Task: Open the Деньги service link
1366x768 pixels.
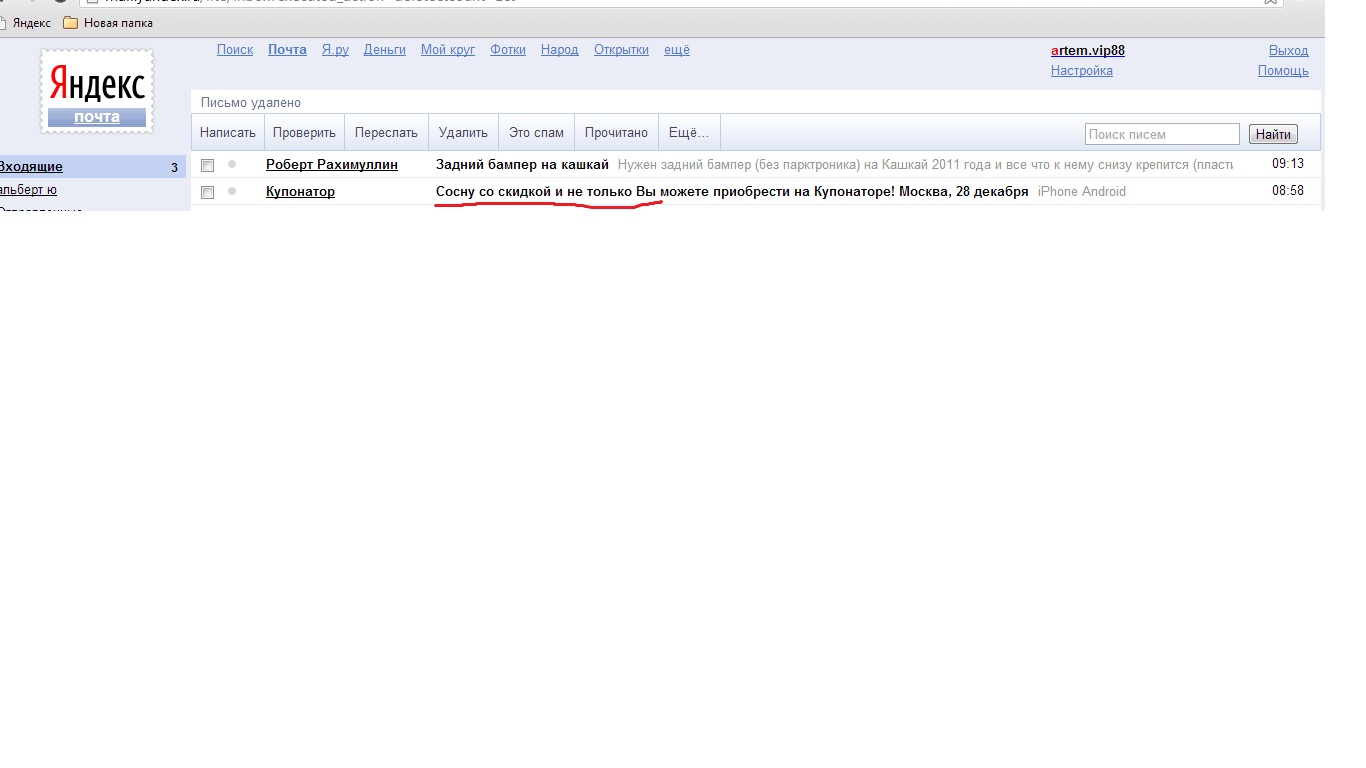Action: pyautogui.click(x=385, y=50)
